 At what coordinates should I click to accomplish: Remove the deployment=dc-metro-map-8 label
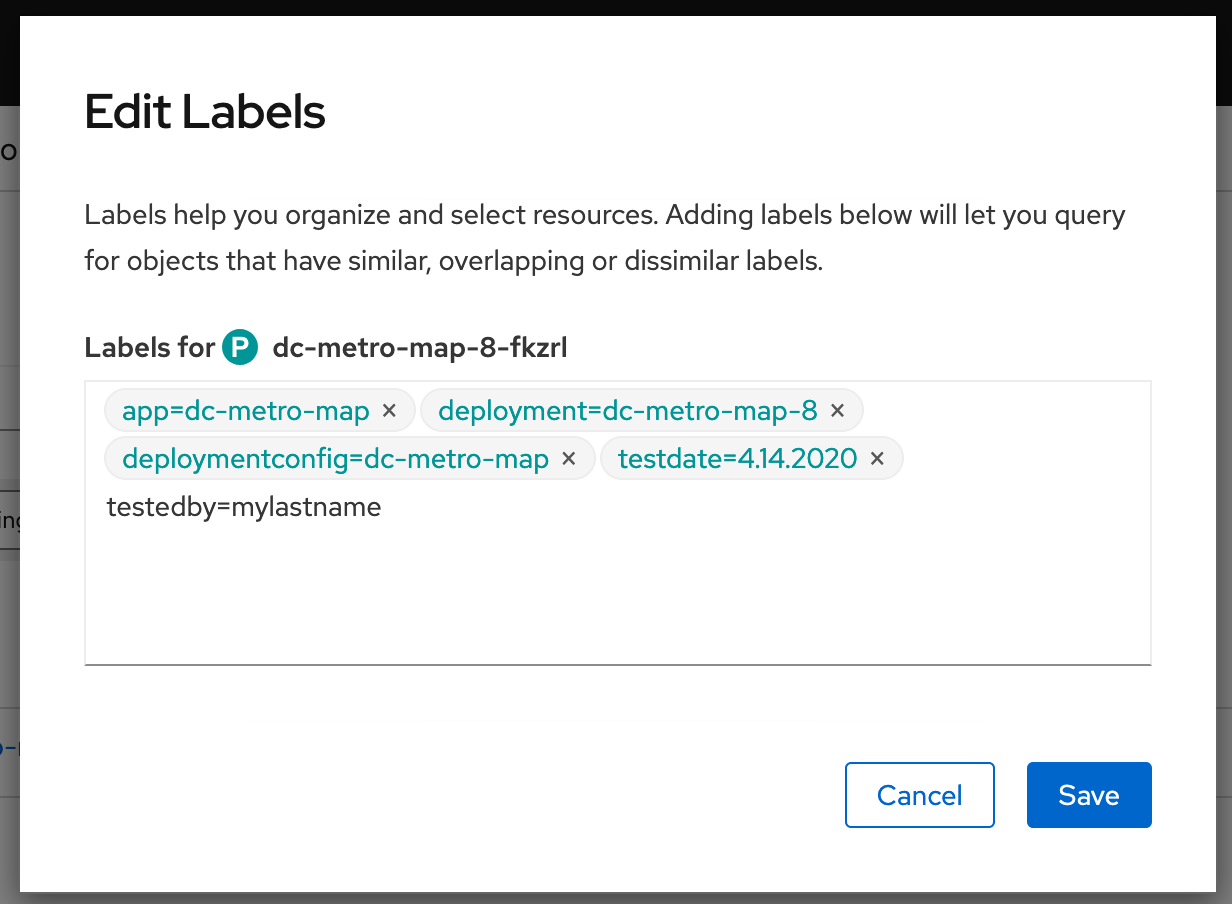pos(838,410)
